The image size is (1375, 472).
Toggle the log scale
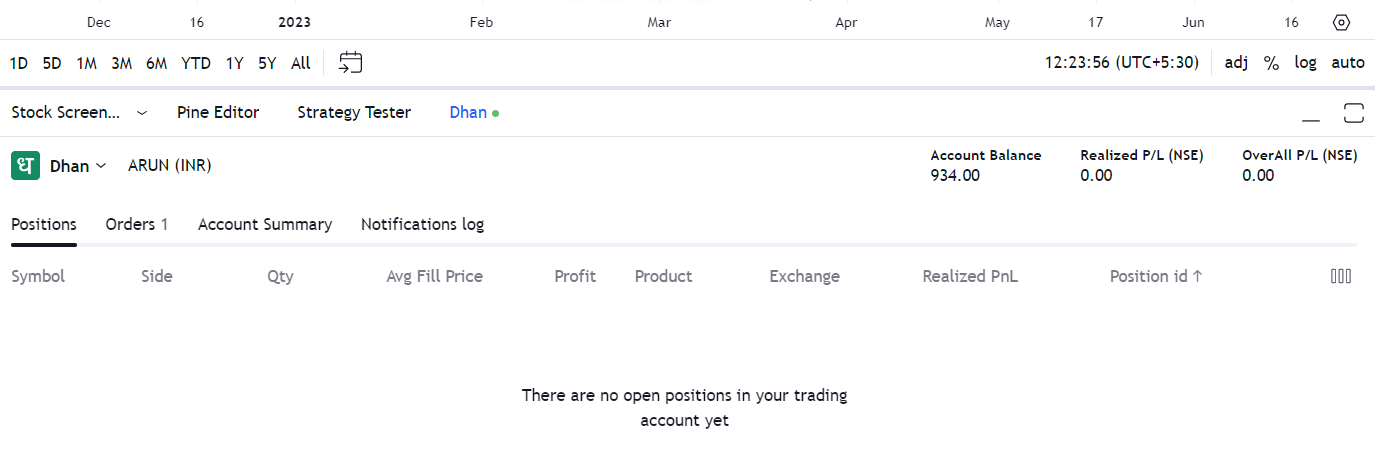coord(1305,63)
